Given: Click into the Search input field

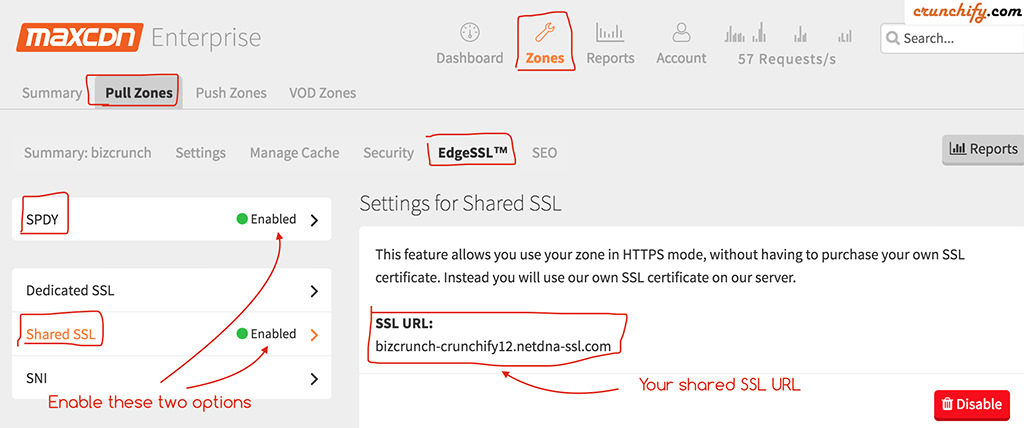Looking at the screenshot, I should click(952, 38).
